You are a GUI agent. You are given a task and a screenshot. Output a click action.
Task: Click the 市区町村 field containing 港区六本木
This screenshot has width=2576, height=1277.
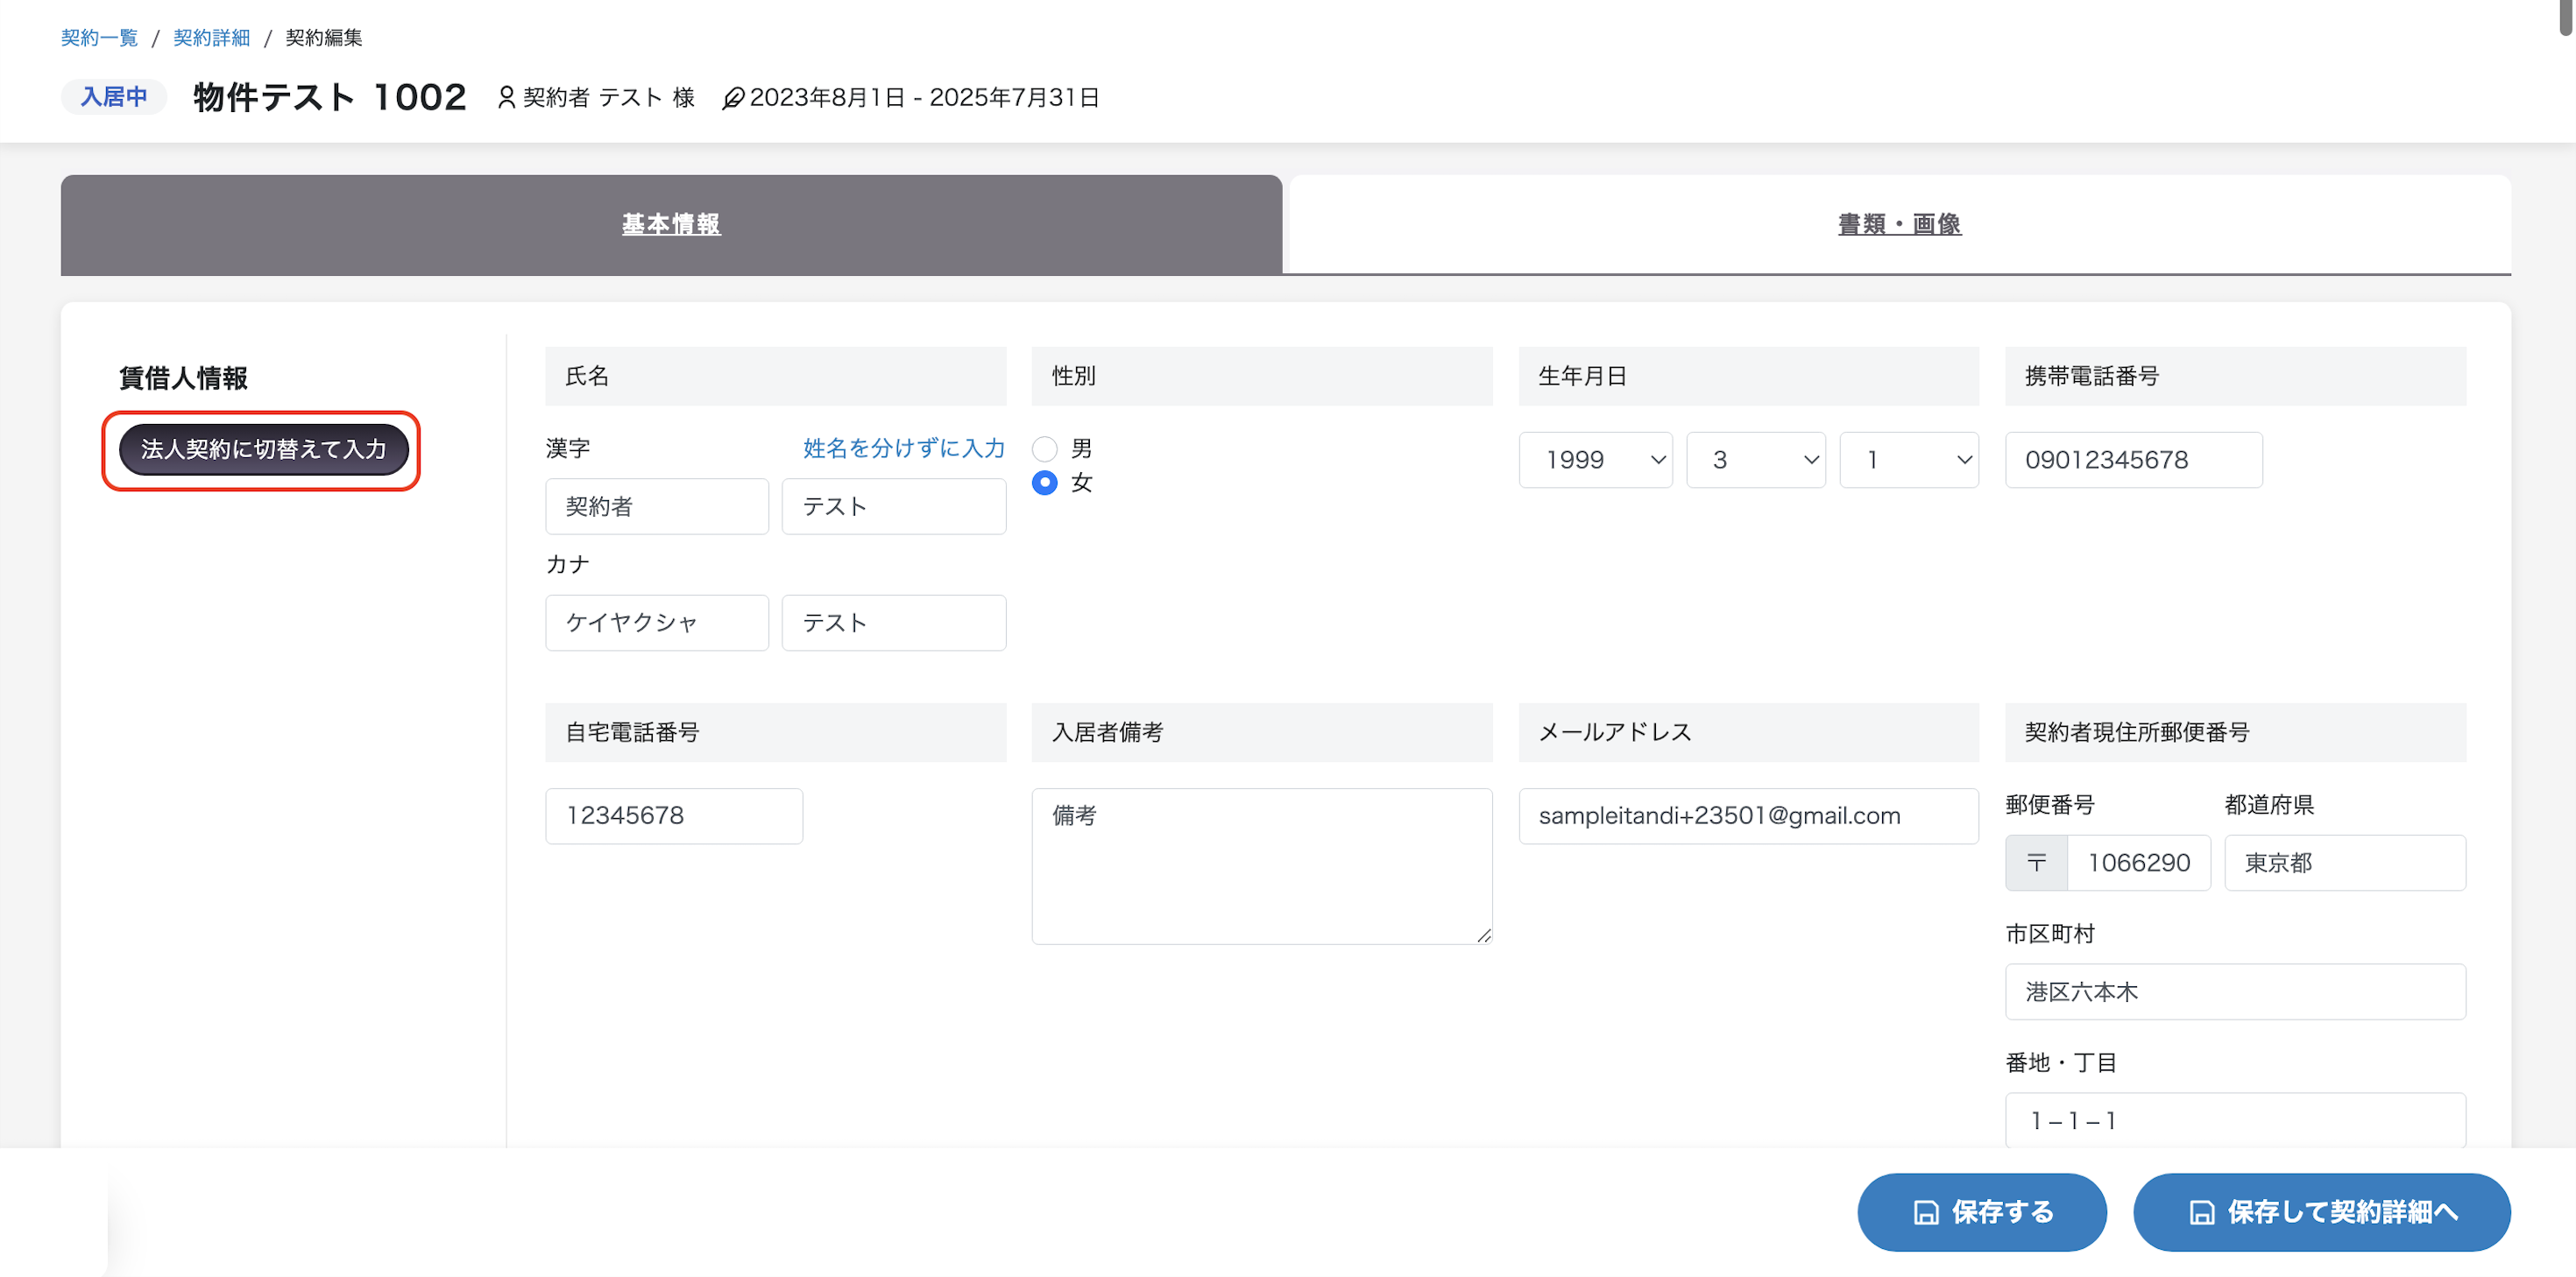[2236, 992]
